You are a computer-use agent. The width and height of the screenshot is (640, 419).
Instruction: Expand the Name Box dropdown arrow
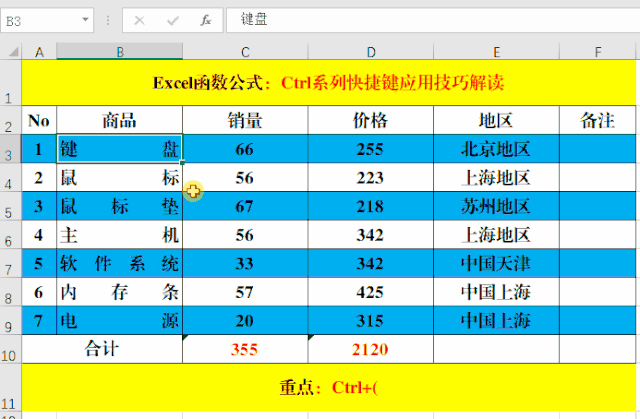85,20
